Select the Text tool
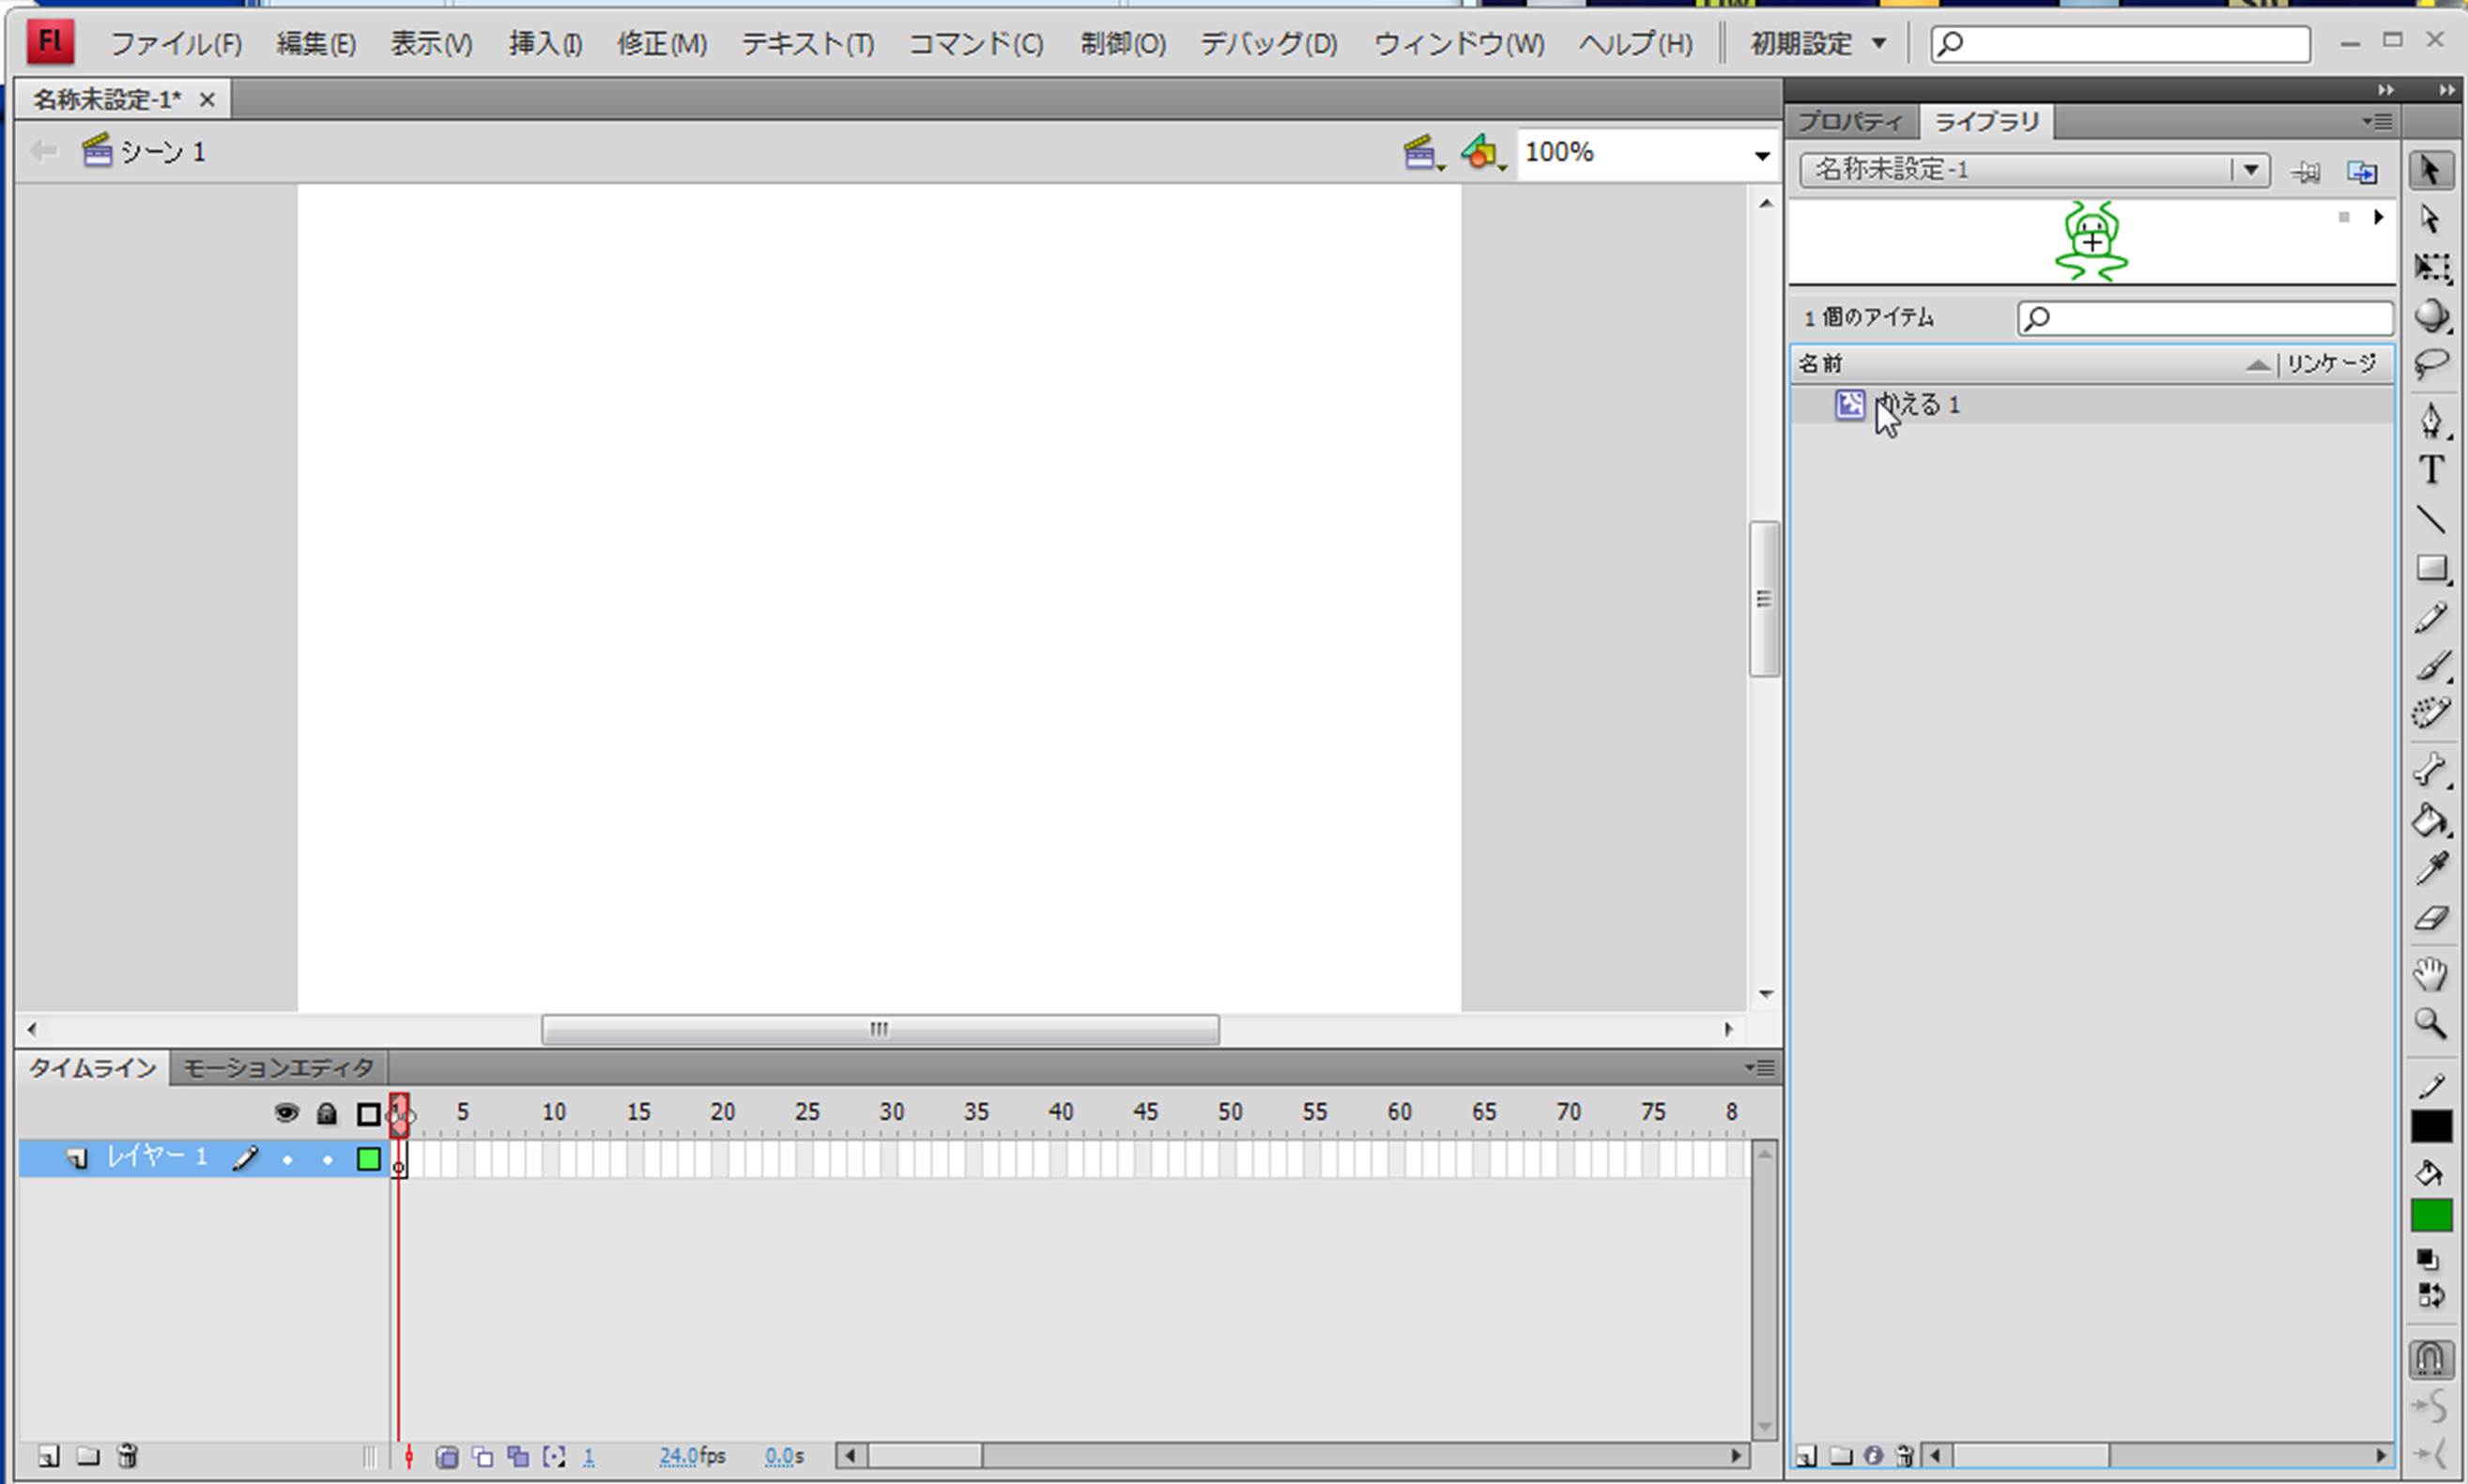Screen dimensions: 2468x1484 (x=2431, y=470)
